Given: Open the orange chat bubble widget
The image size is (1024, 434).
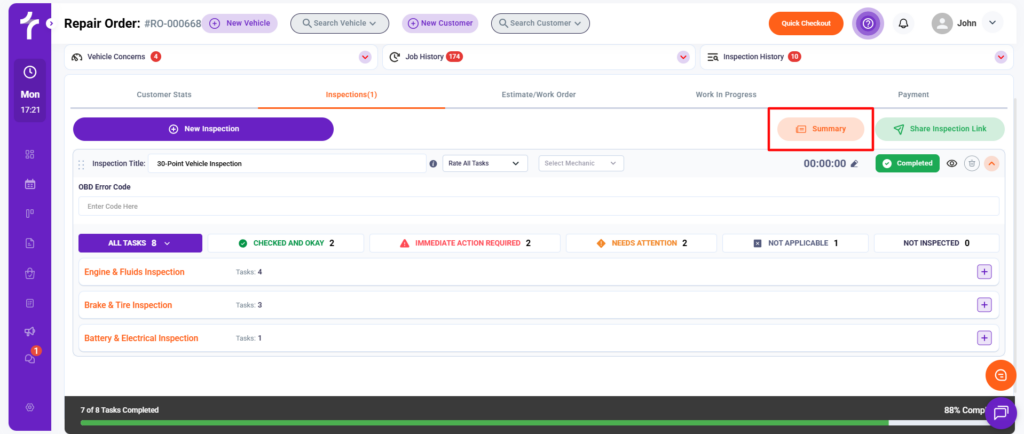Looking at the screenshot, I should coord(1000,375).
